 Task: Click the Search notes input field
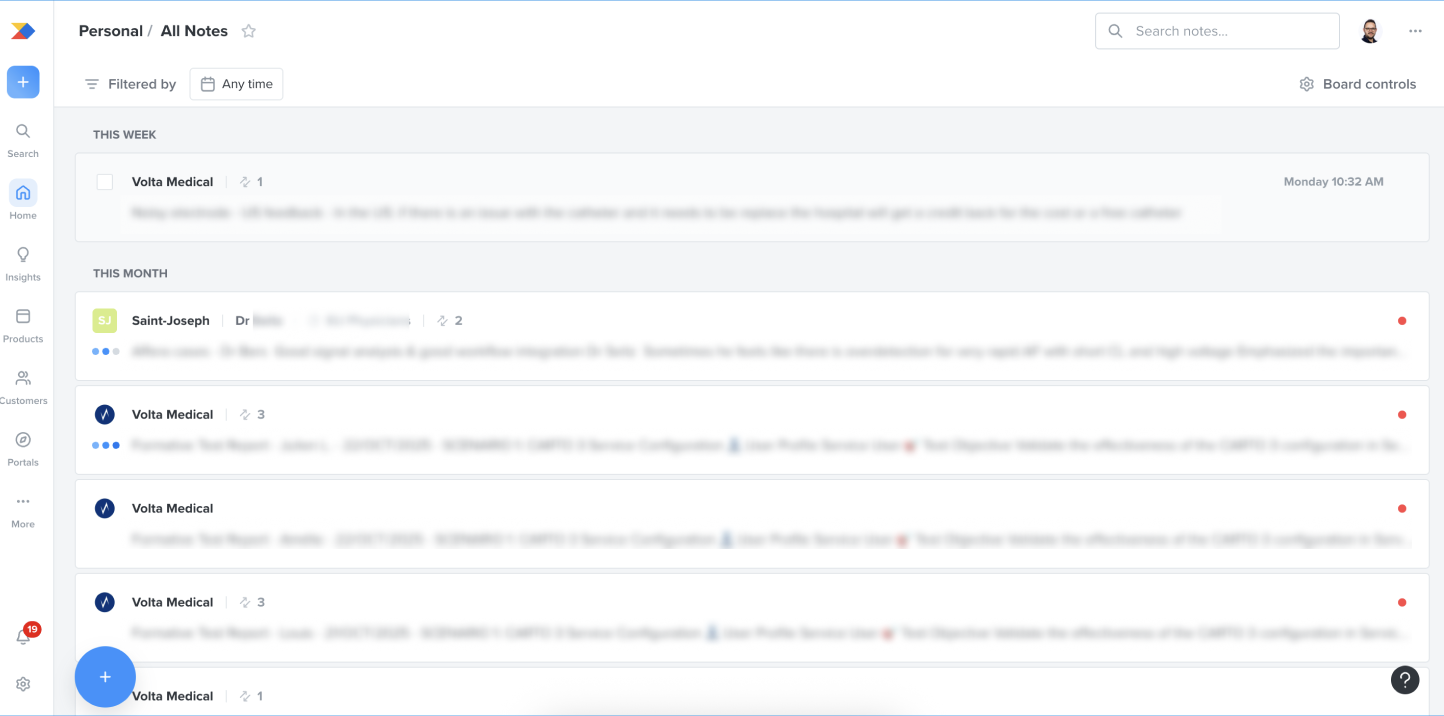(1230, 31)
